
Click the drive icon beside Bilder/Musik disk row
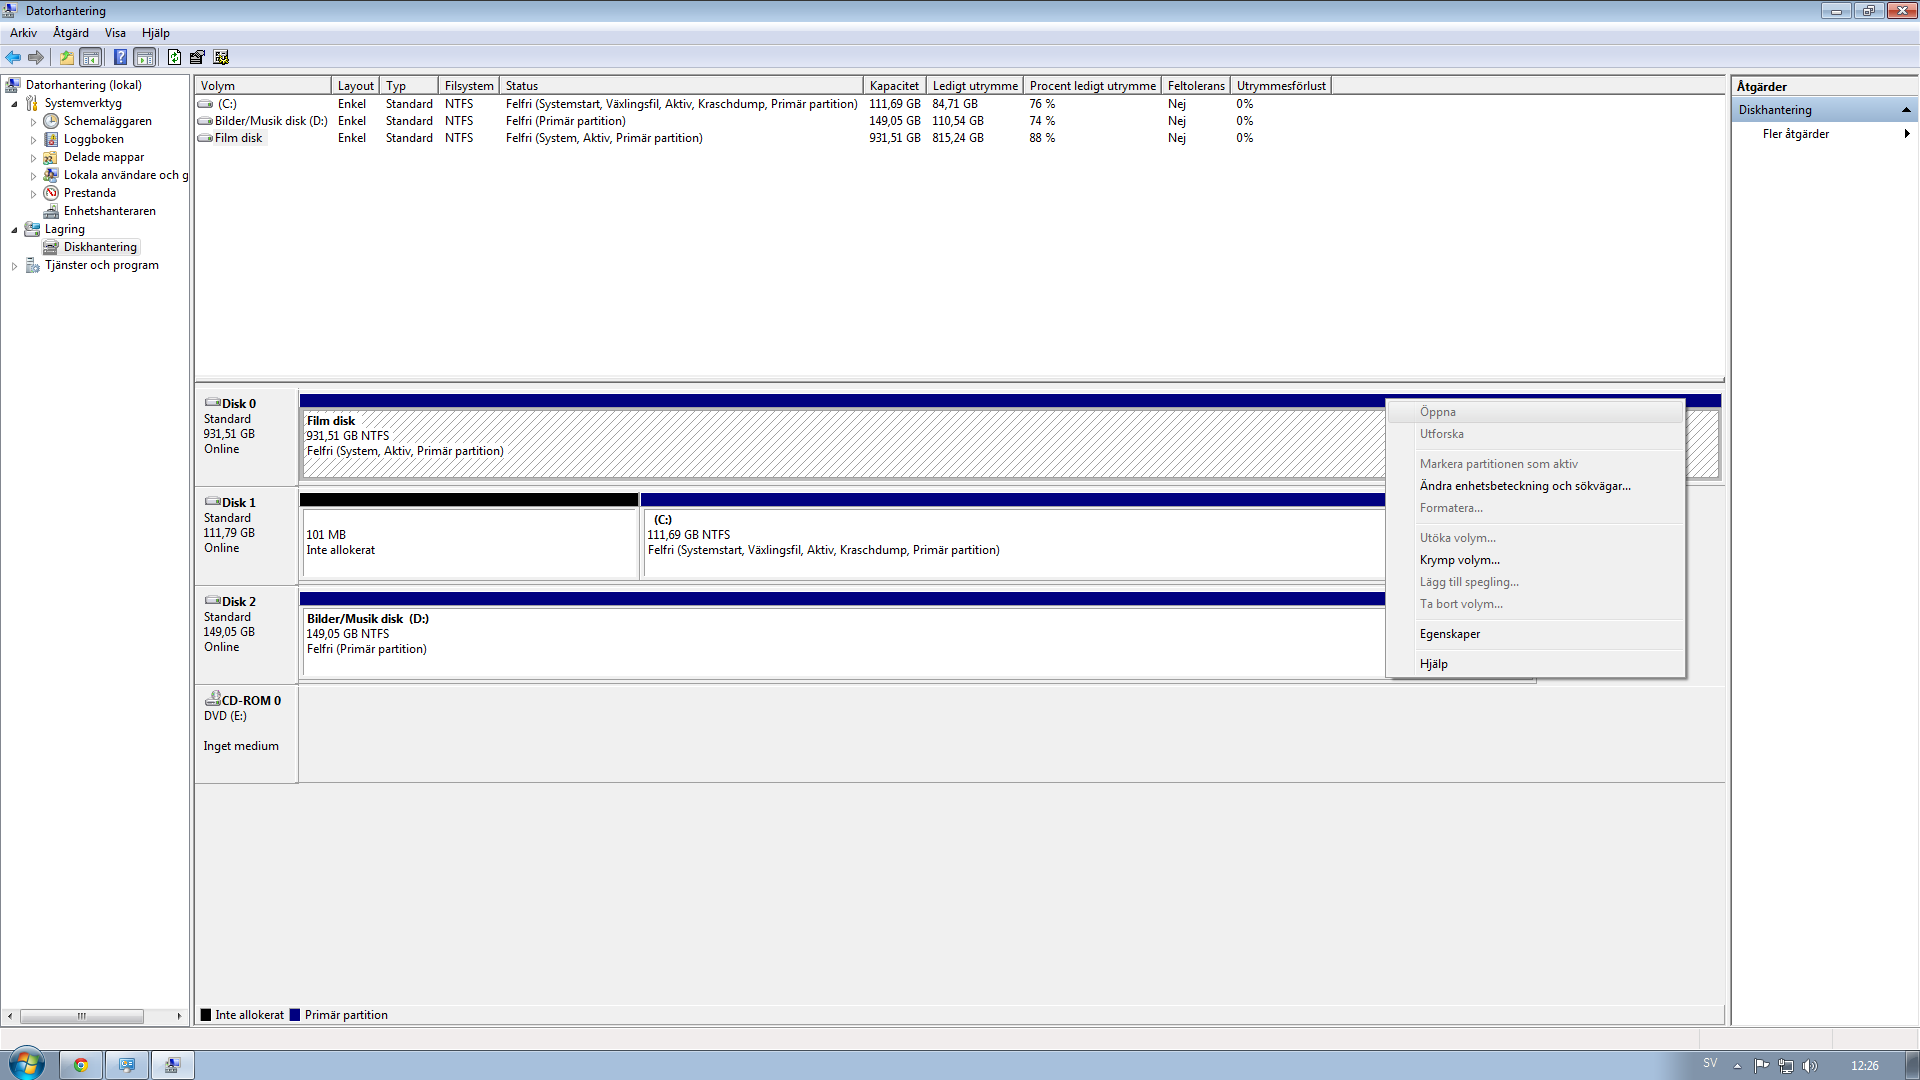coord(205,121)
